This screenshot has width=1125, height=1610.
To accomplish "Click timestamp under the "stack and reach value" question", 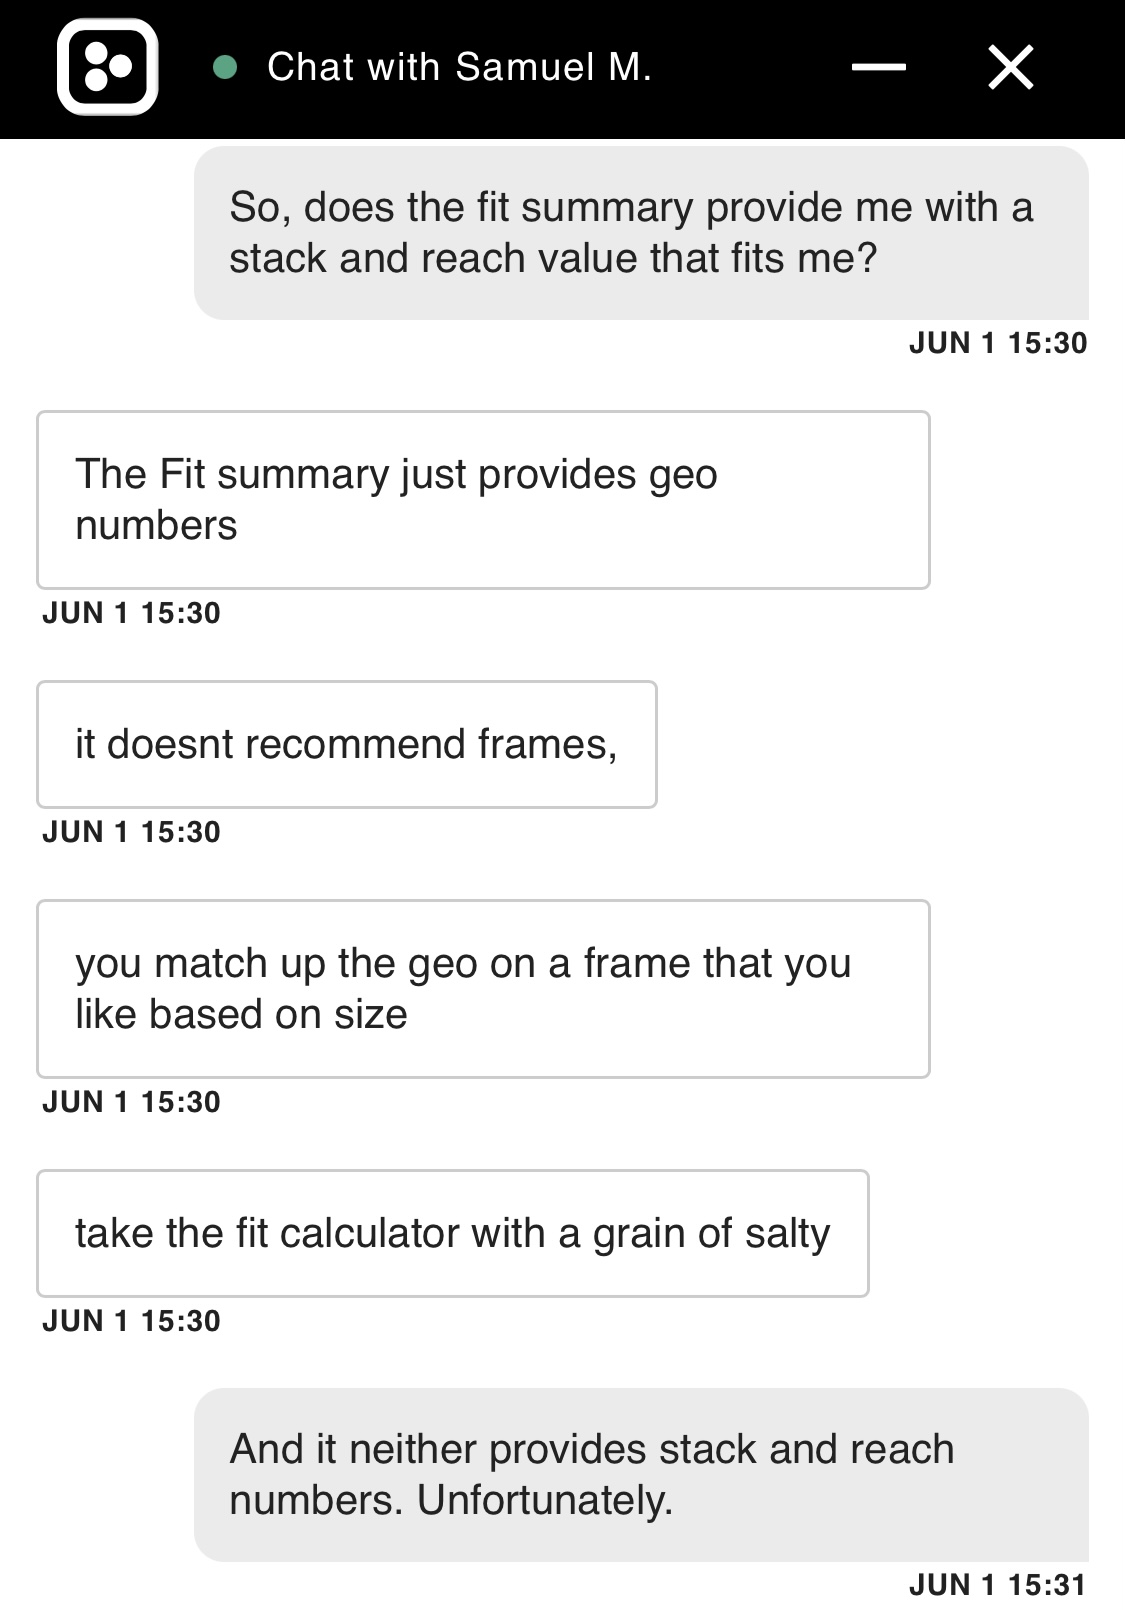I will (997, 343).
